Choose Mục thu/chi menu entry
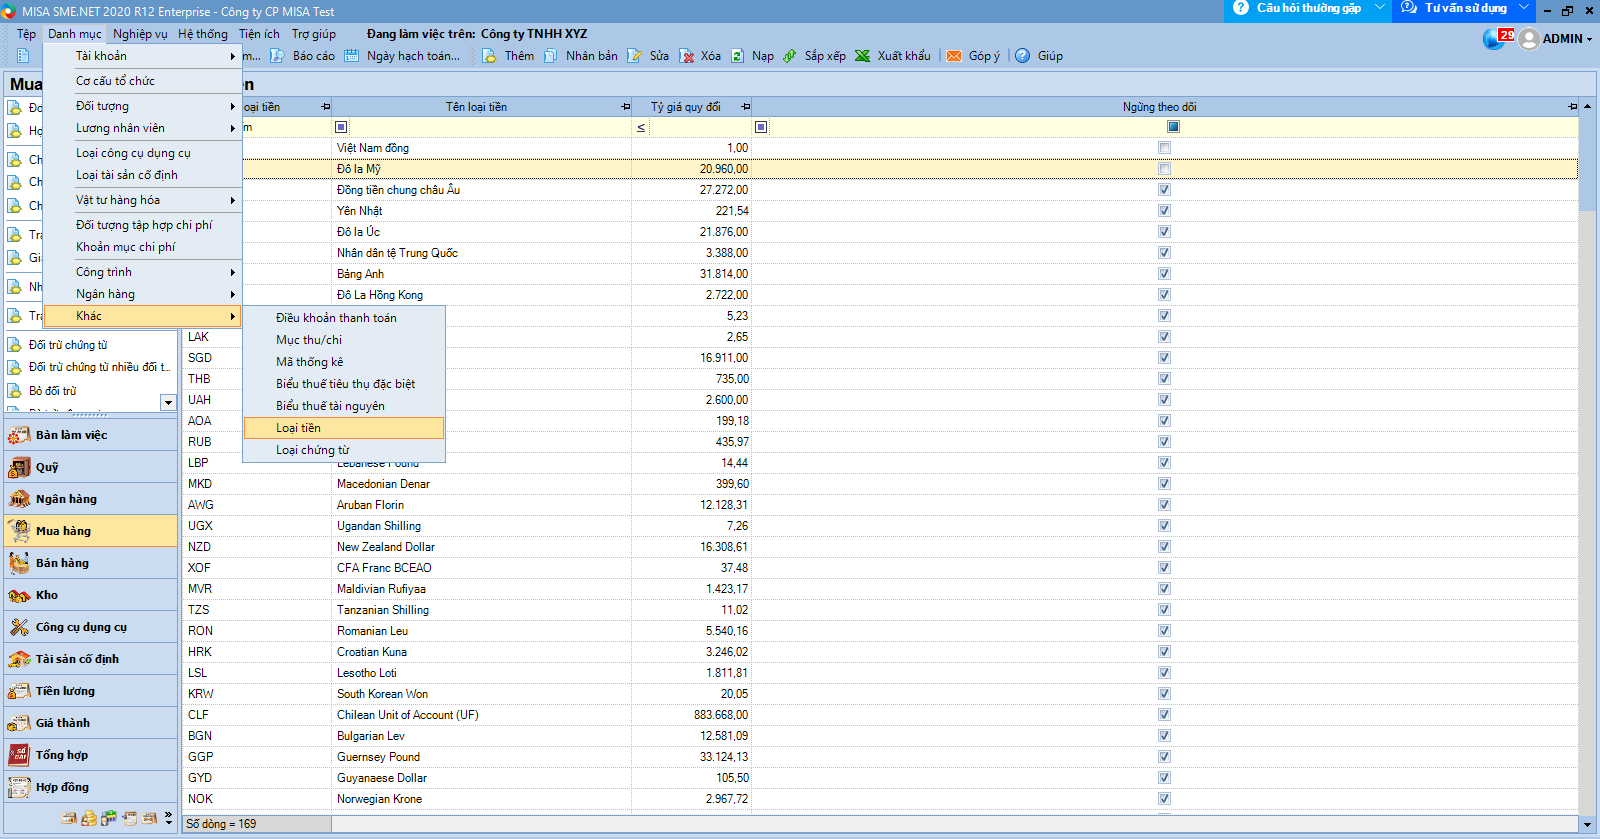The height and width of the screenshot is (839, 1600). click(x=343, y=340)
